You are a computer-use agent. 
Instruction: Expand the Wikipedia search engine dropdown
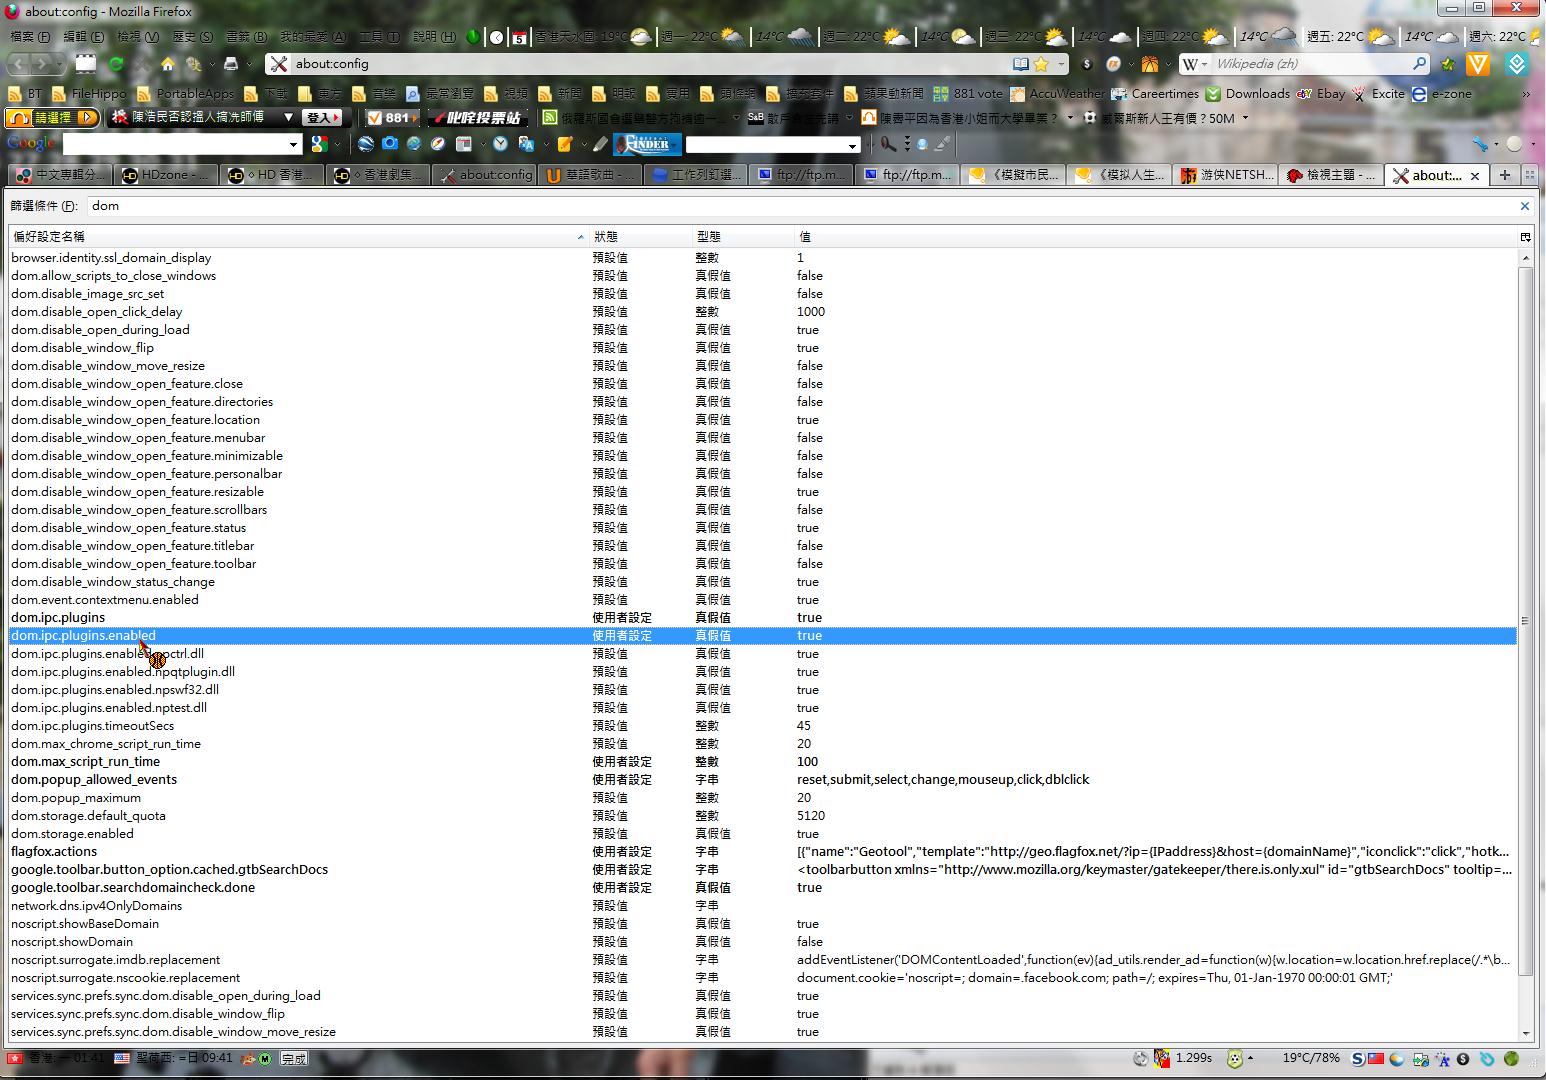click(x=1195, y=64)
